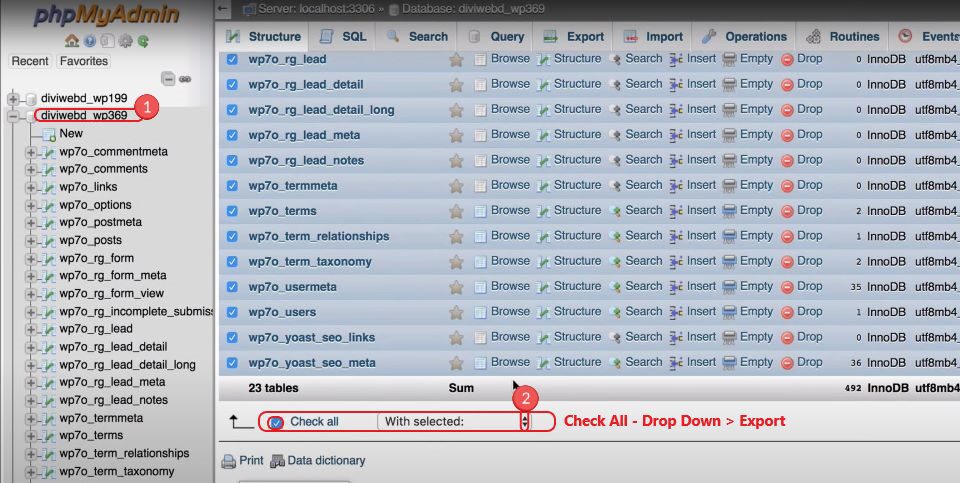The width and height of the screenshot is (960, 483).
Task: Open the settings gear icon in sidebar
Action: [x=125, y=41]
